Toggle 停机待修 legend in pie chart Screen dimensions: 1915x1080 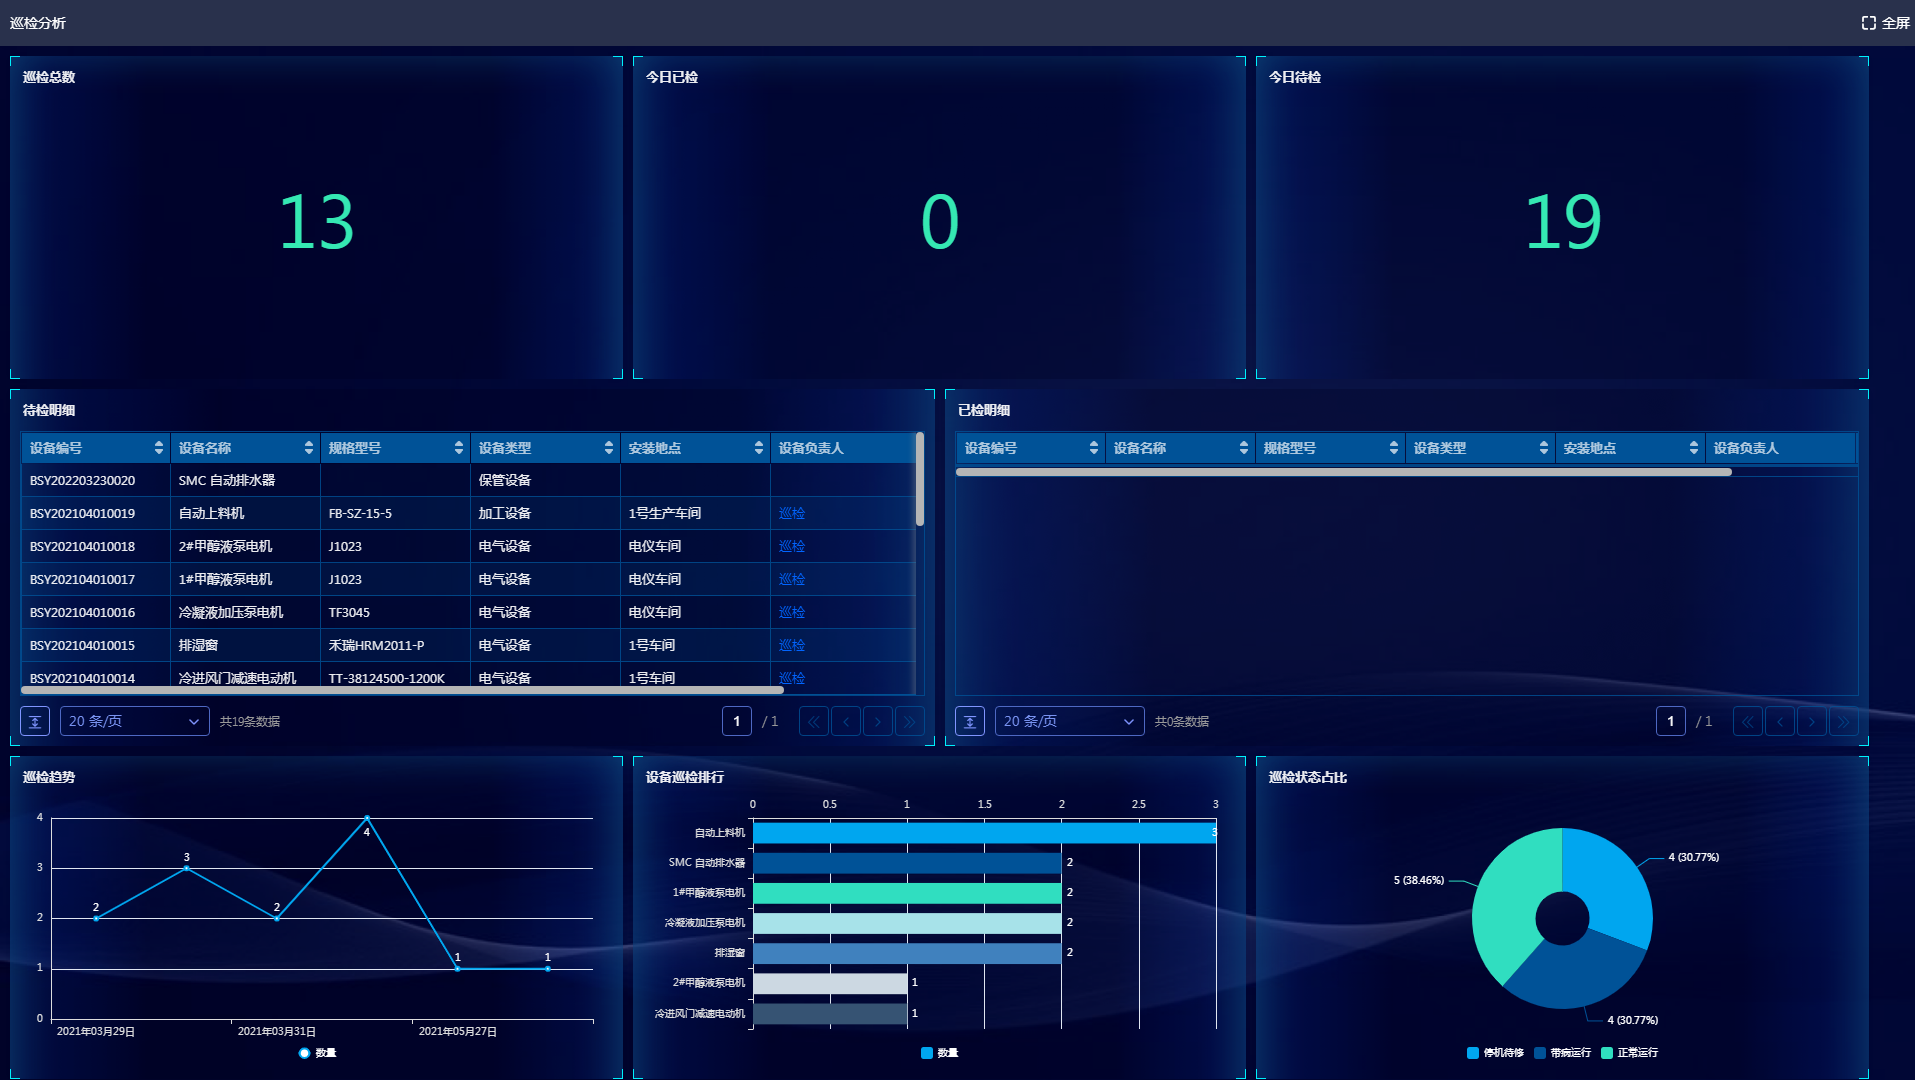1496,1053
